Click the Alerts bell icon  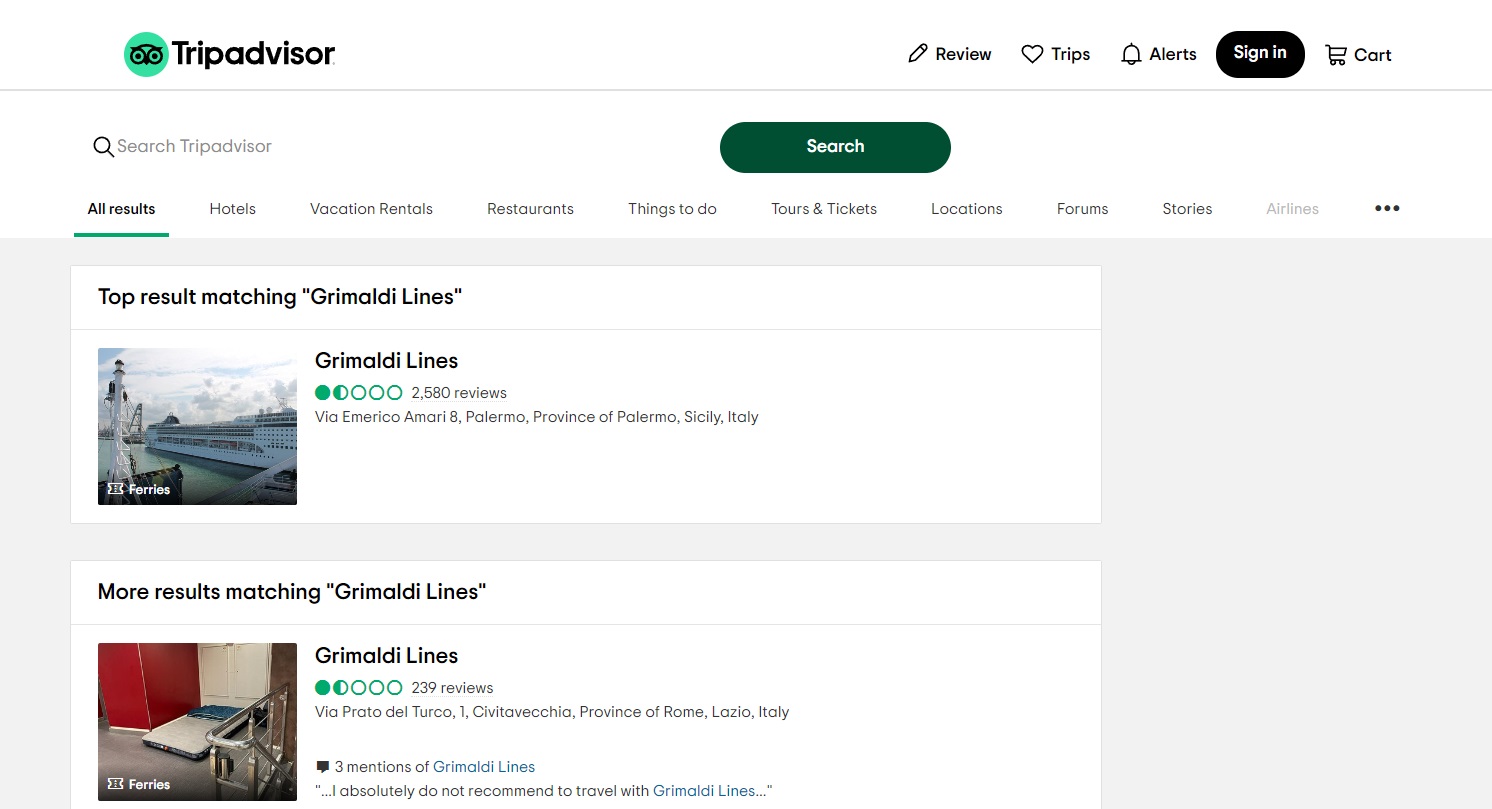[x=1131, y=54]
